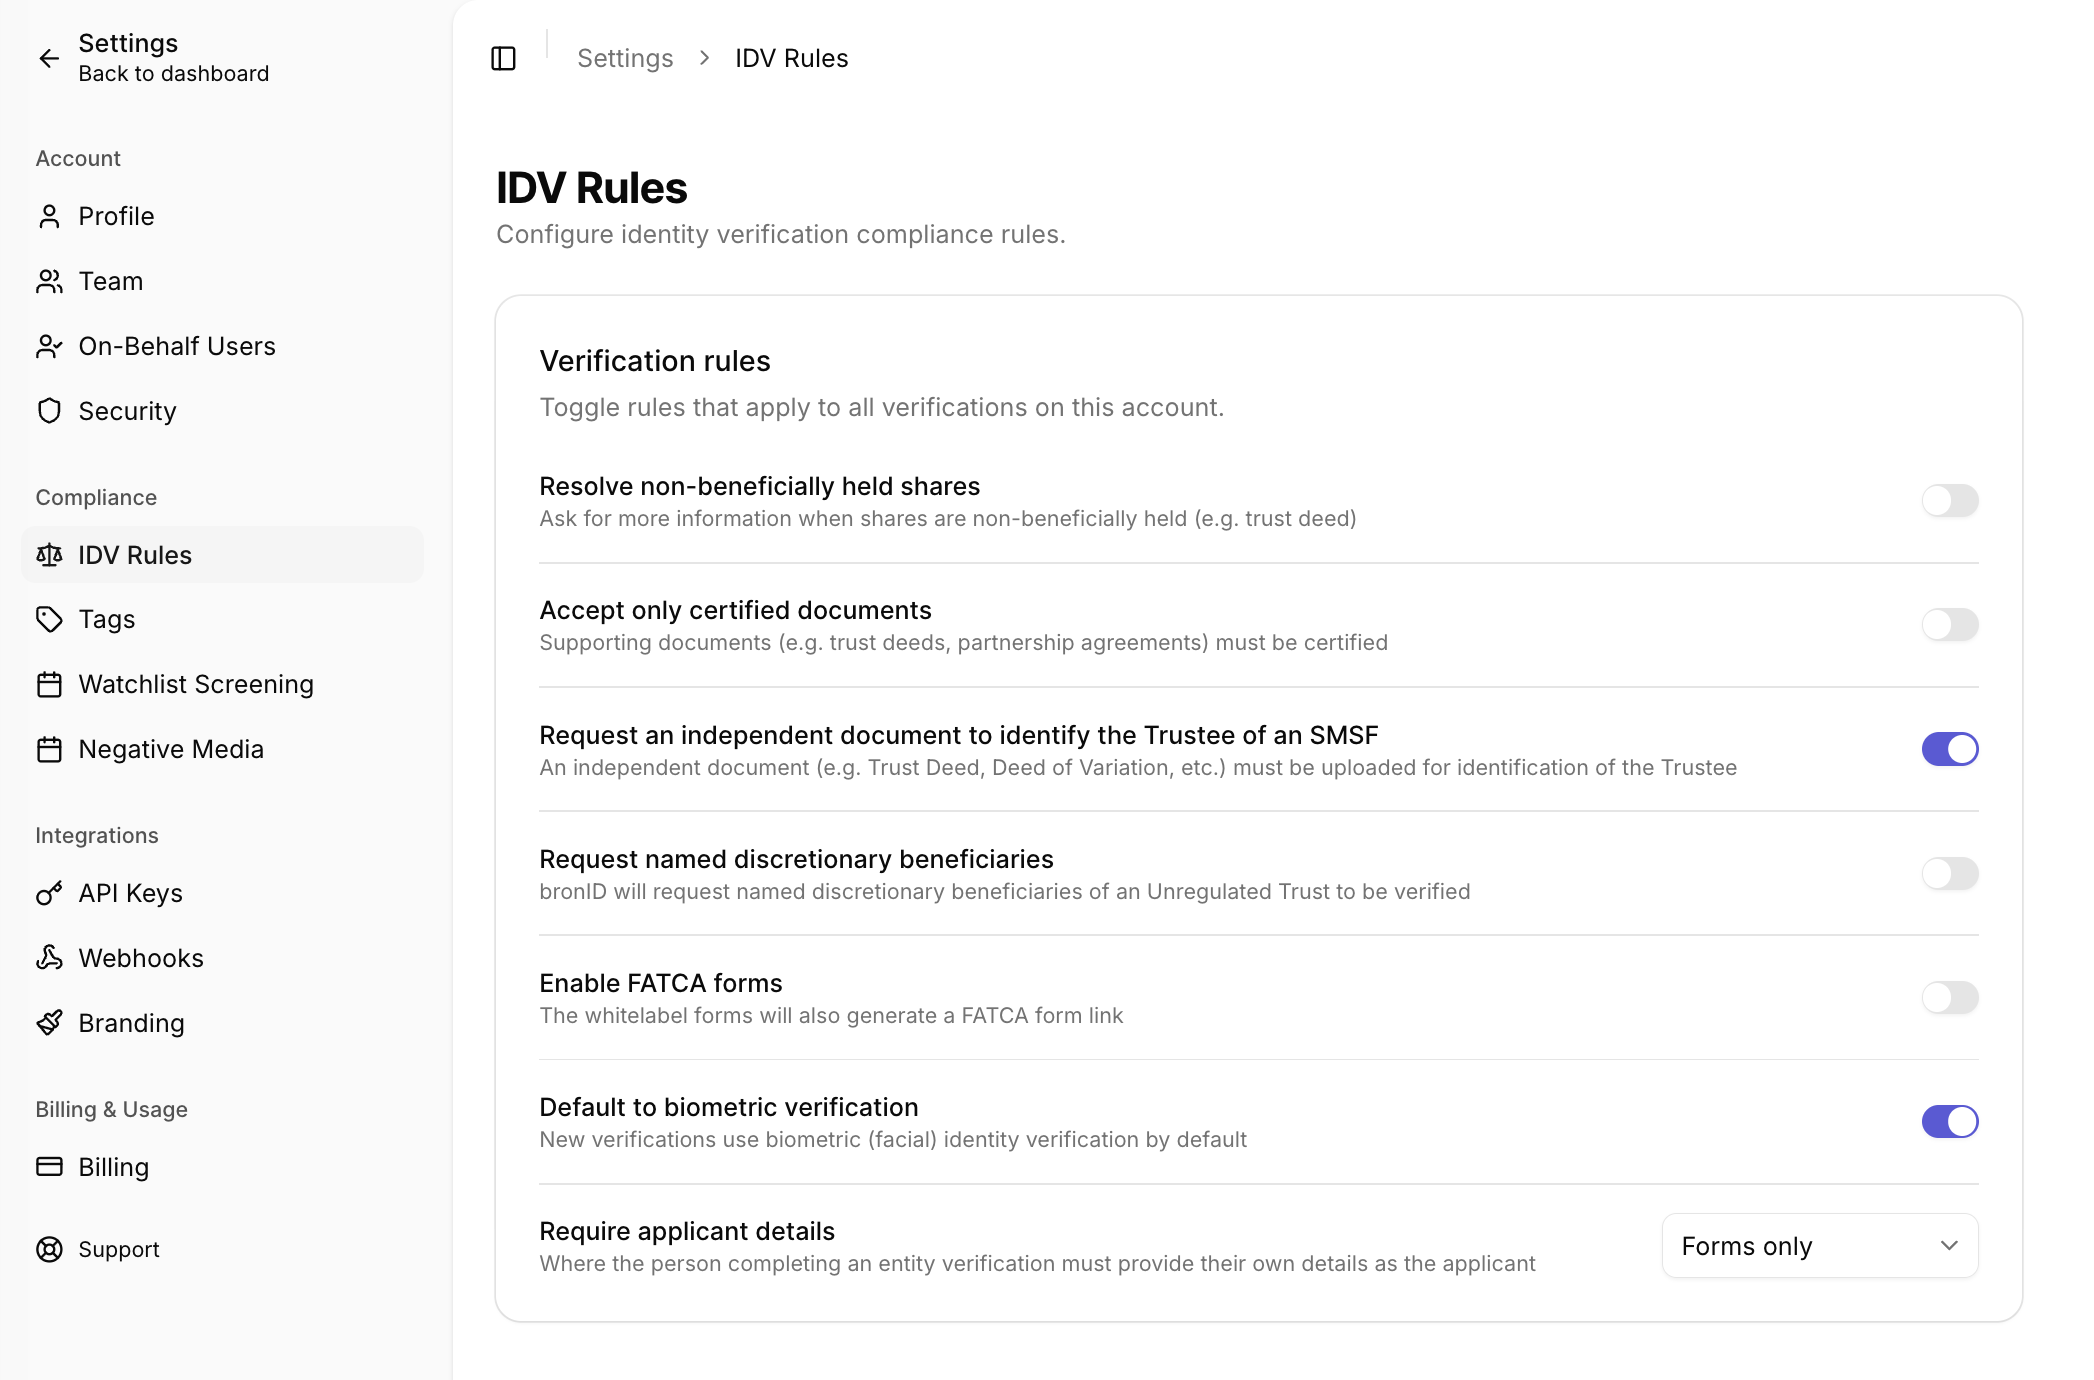Click the key icon for API Keys

pos(49,893)
